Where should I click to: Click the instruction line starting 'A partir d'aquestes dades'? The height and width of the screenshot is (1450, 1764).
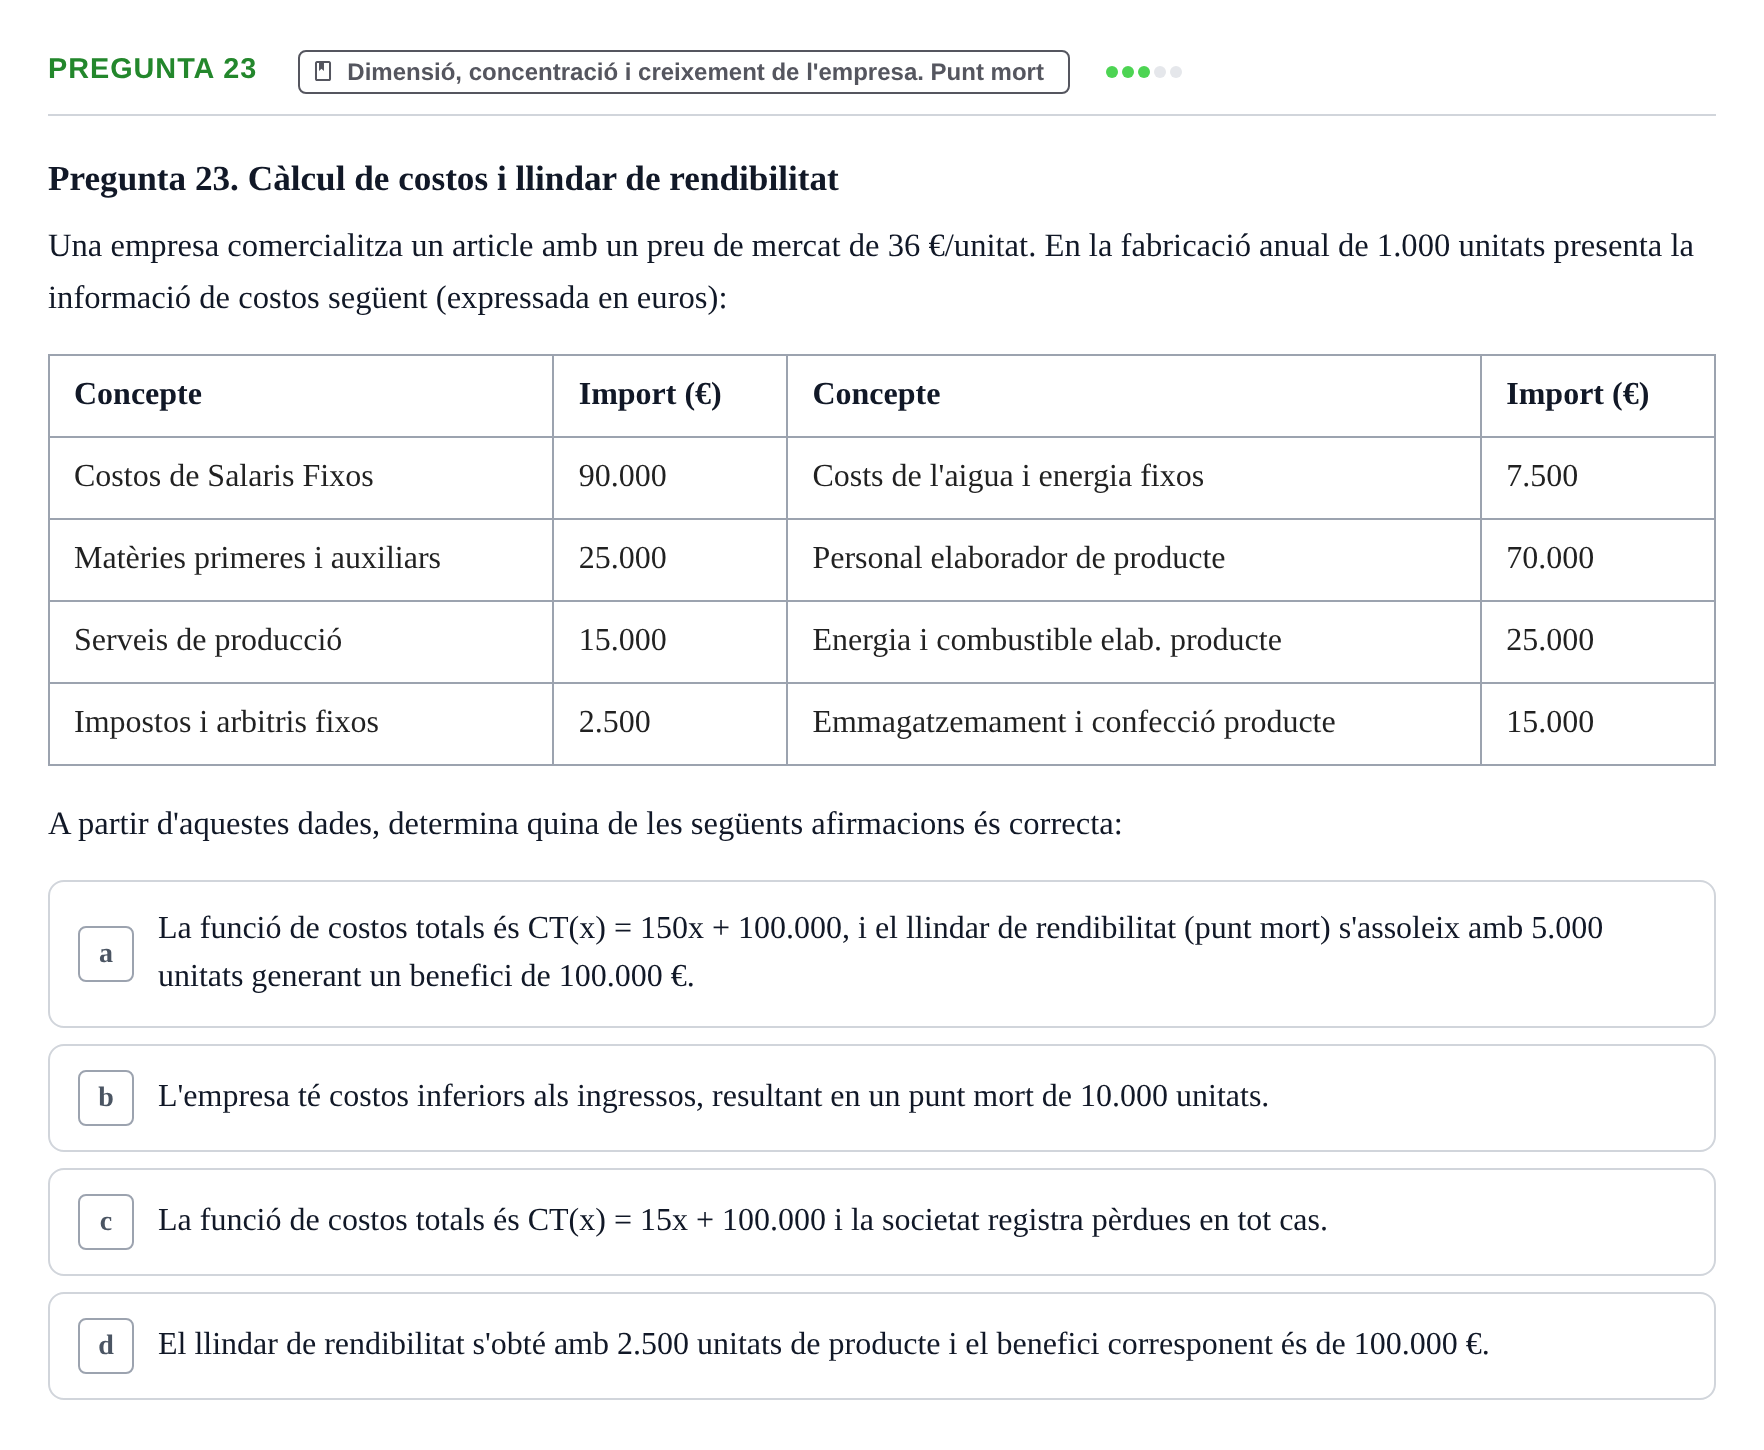click(x=585, y=825)
